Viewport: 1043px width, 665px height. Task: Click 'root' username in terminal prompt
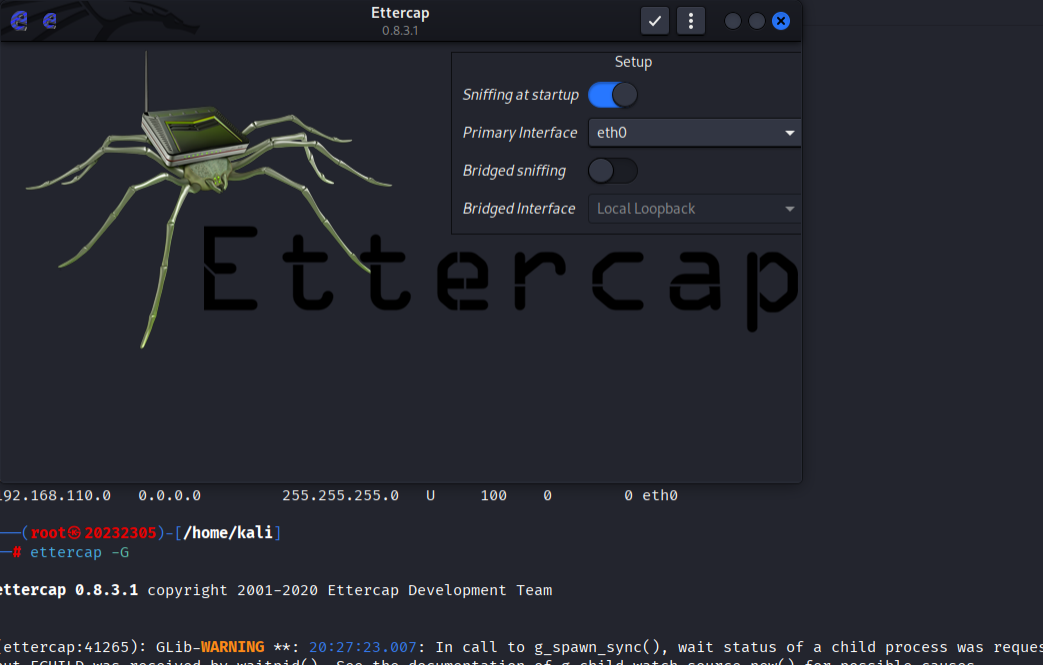click(49, 533)
